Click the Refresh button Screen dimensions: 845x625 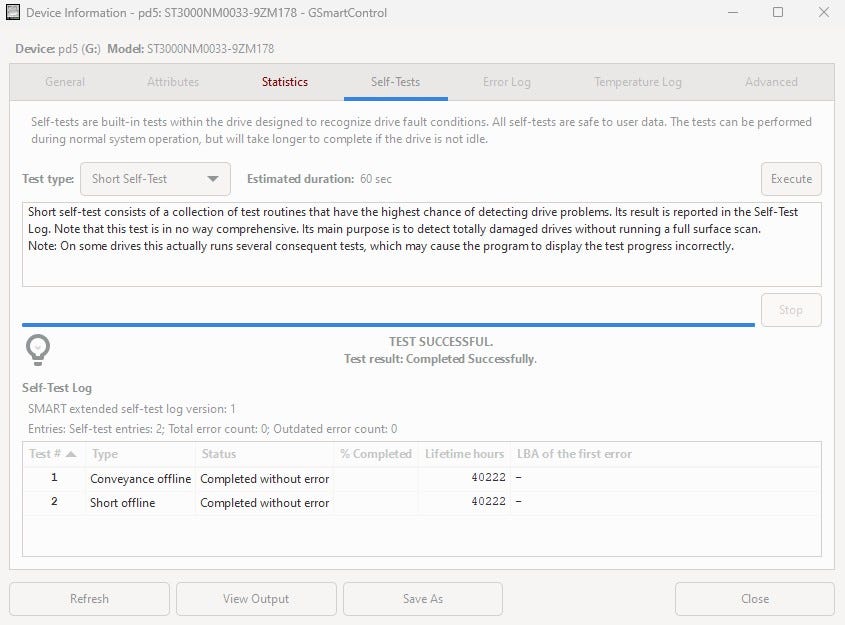[89, 599]
